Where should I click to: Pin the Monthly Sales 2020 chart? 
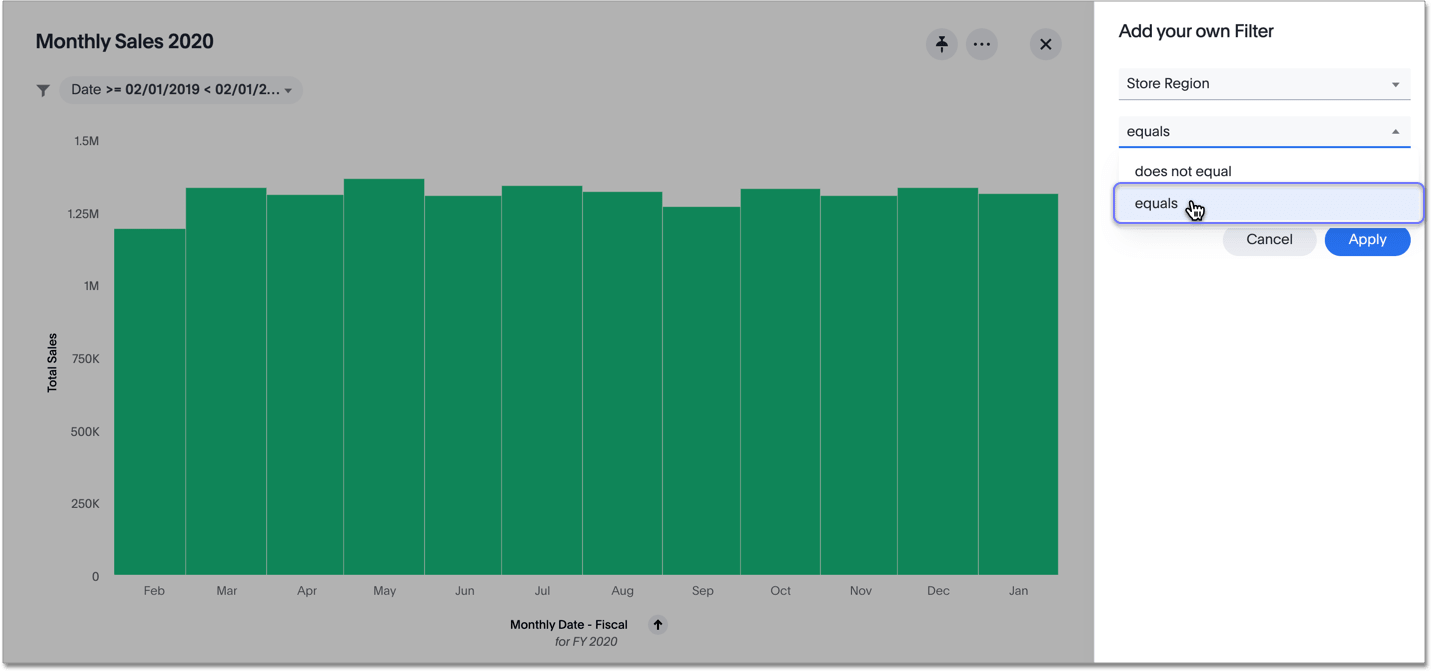pos(941,44)
